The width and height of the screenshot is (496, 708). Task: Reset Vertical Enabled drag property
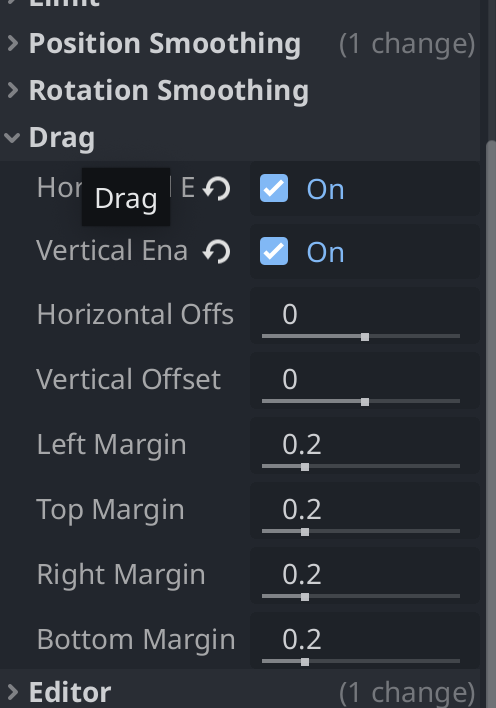tap(217, 252)
